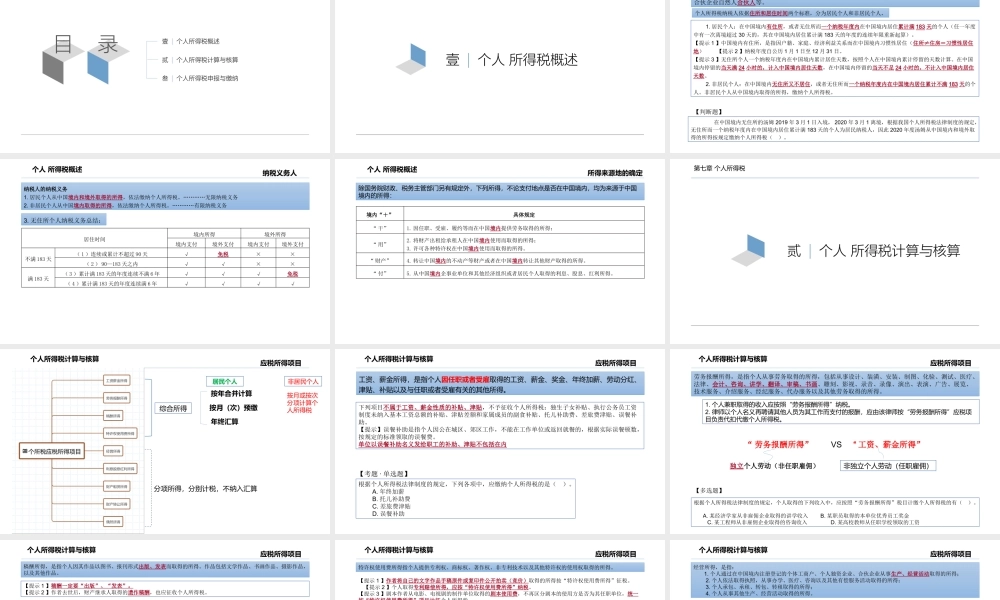Click the 综合所得 box in diagram

coord(173,408)
